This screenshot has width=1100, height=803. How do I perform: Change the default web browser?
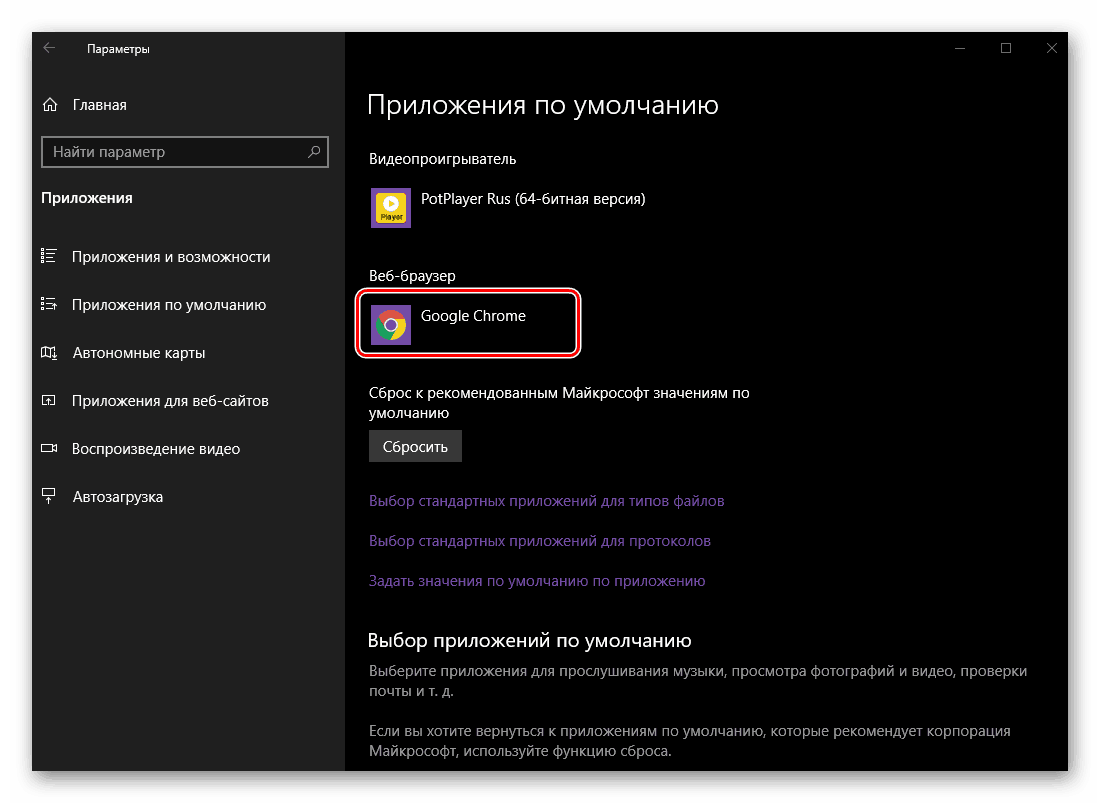pyautogui.click(x=467, y=322)
